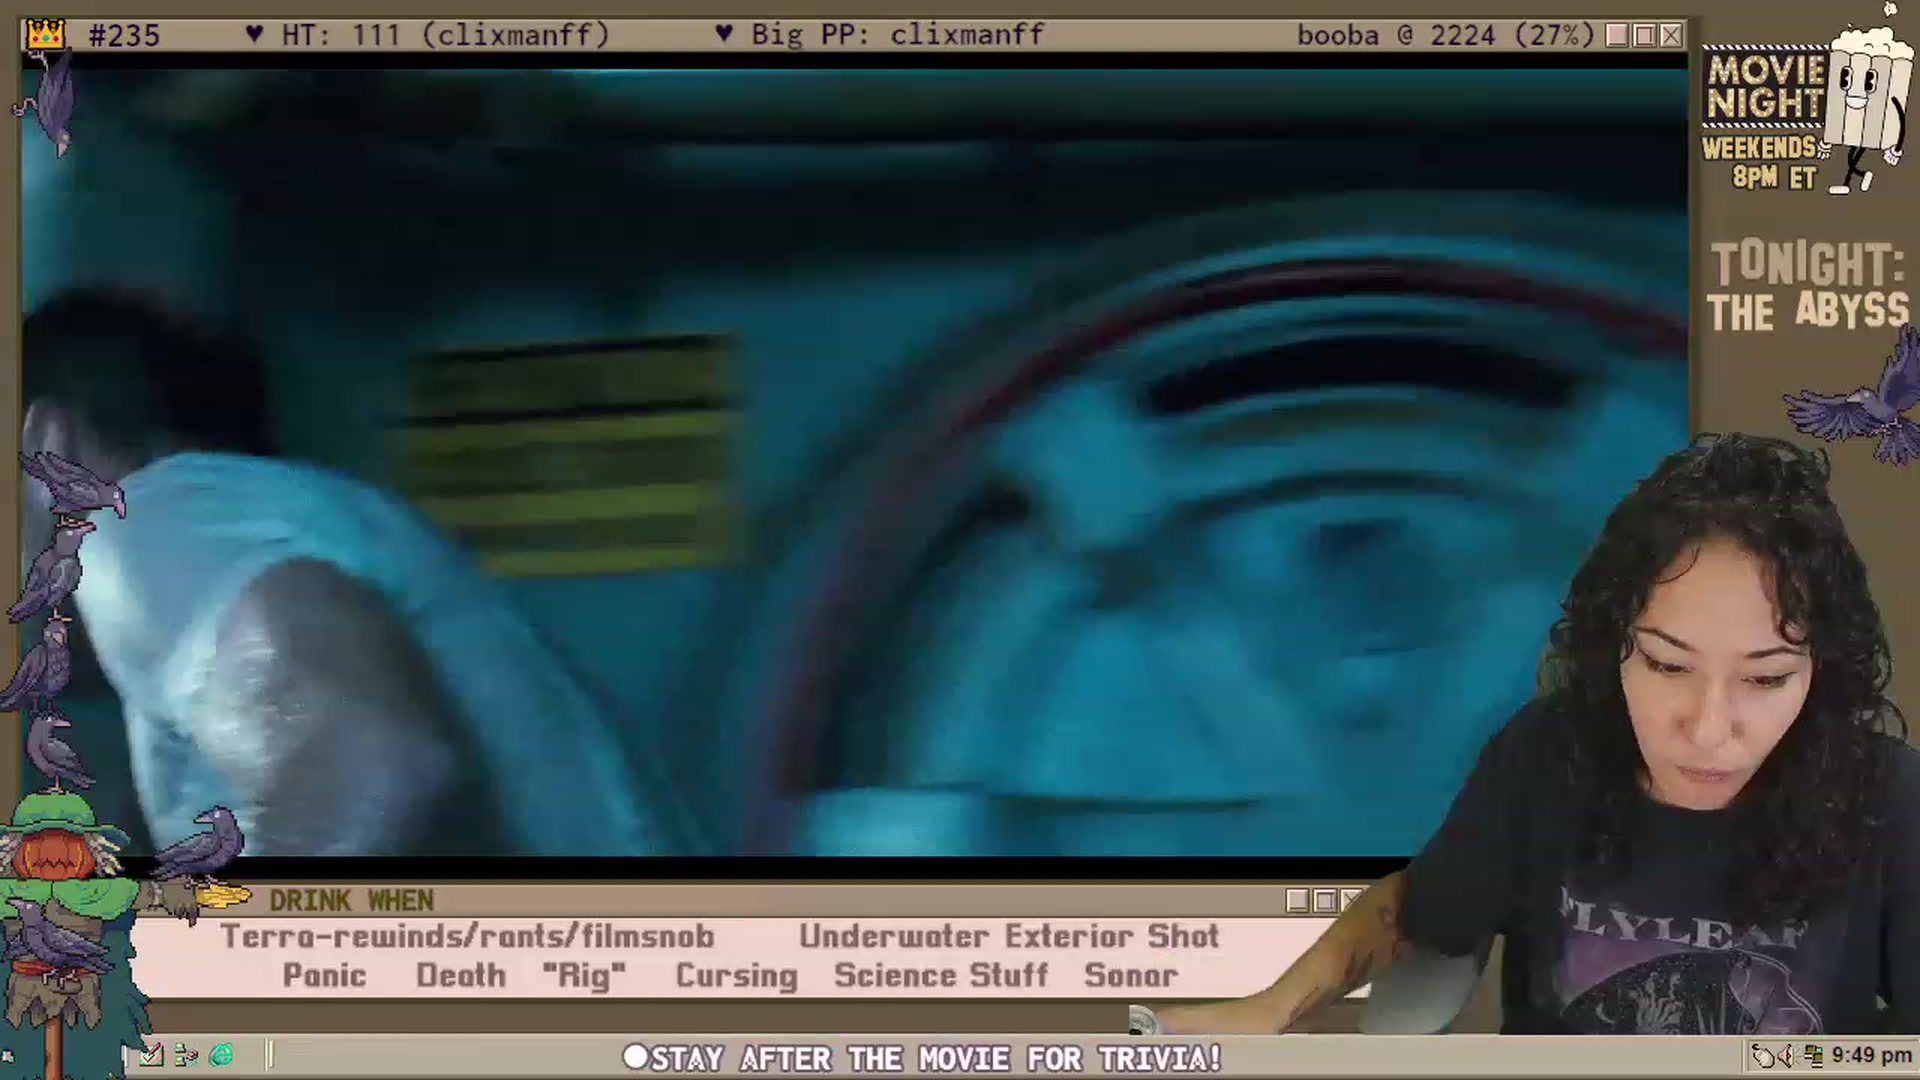Click the DRINK WHEN window title
Viewport: 1920px width, 1080px height.
coord(351,901)
